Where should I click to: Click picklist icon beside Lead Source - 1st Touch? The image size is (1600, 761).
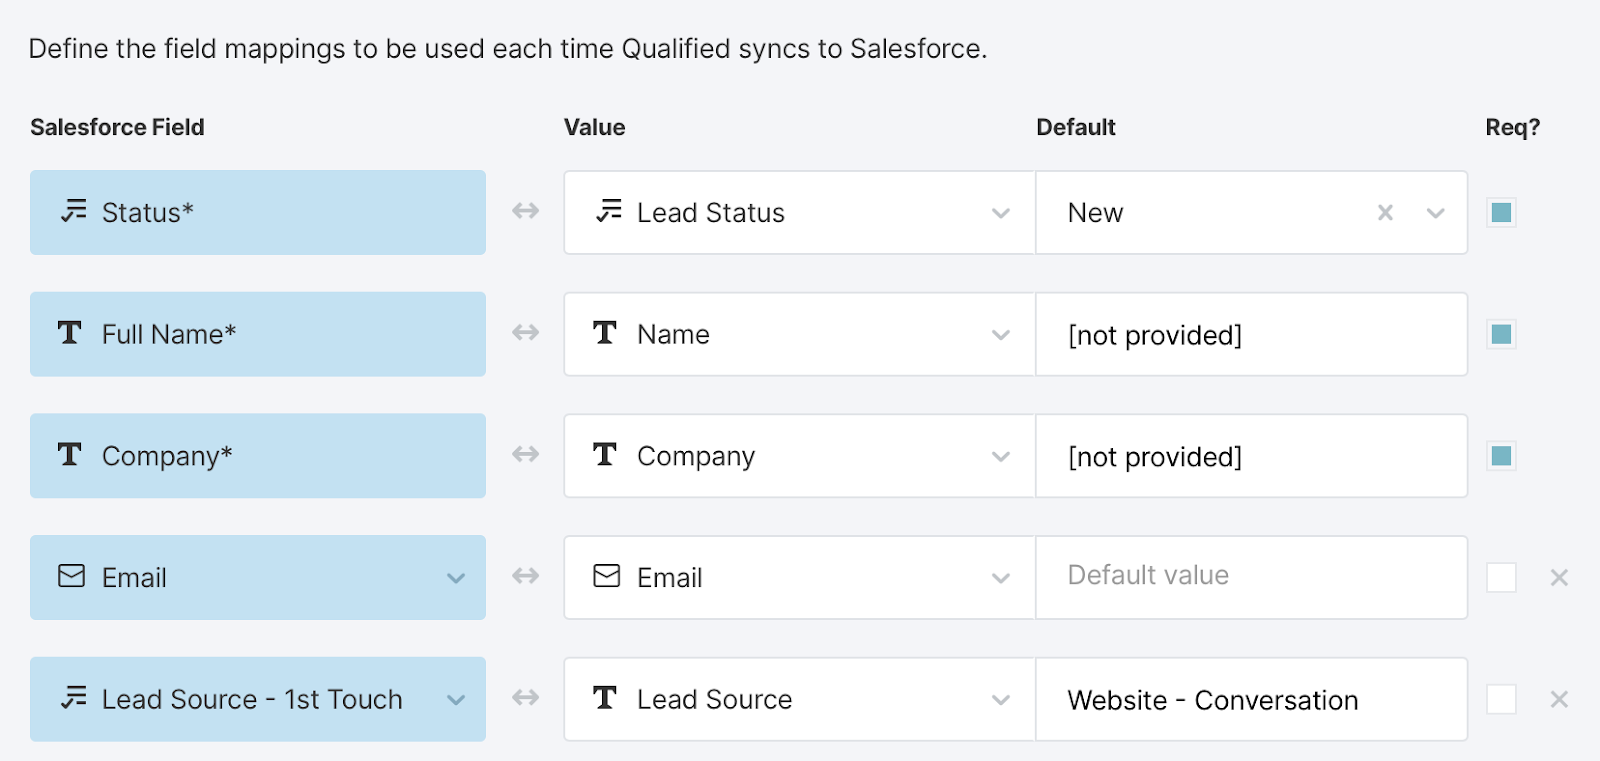point(73,697)
